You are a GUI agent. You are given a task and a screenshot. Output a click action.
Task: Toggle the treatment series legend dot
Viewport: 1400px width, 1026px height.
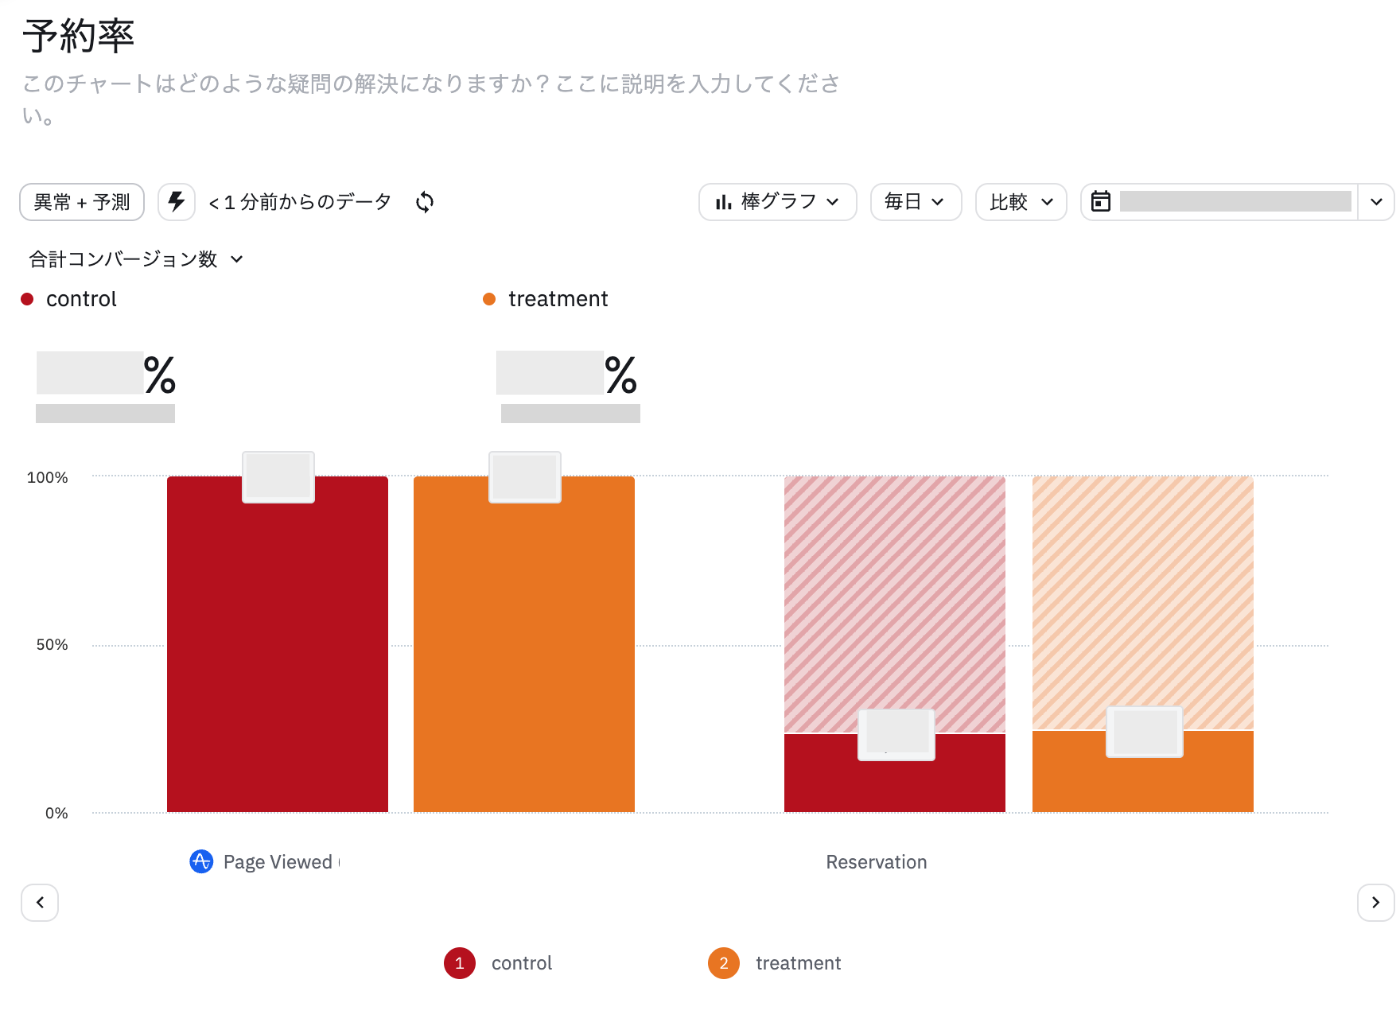pyautogui.click(x=489, y=299)
